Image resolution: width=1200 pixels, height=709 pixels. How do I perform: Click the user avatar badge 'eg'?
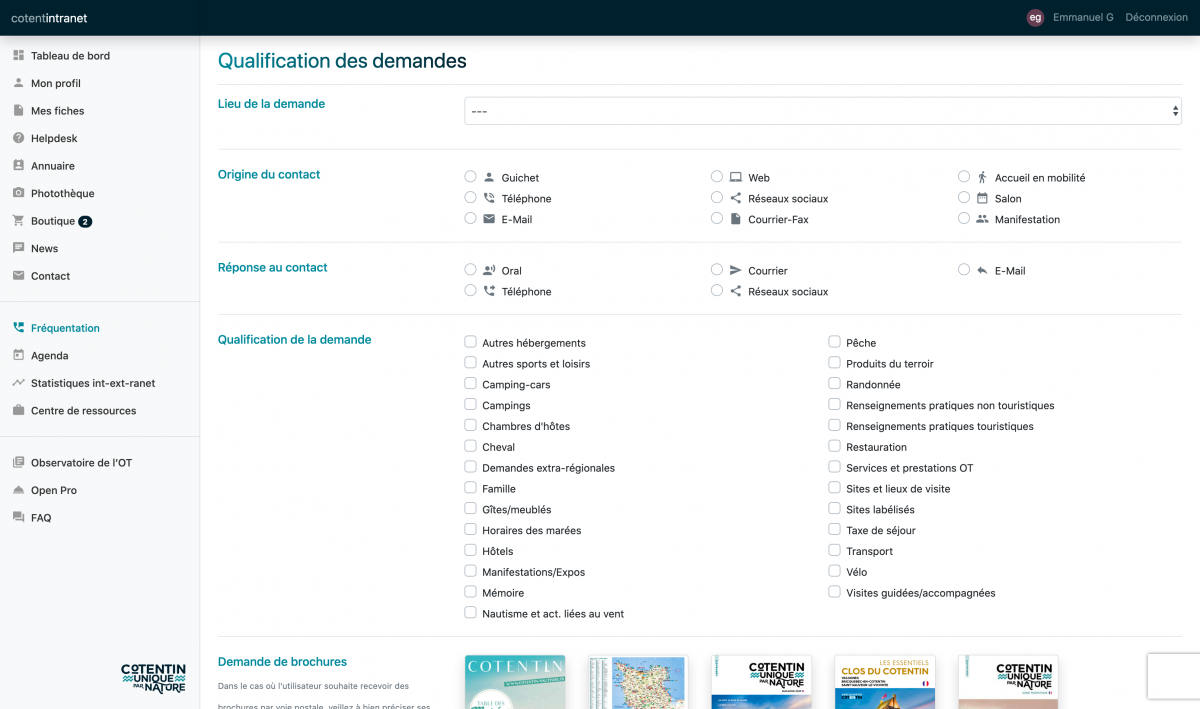click(x=1035, y=17)
